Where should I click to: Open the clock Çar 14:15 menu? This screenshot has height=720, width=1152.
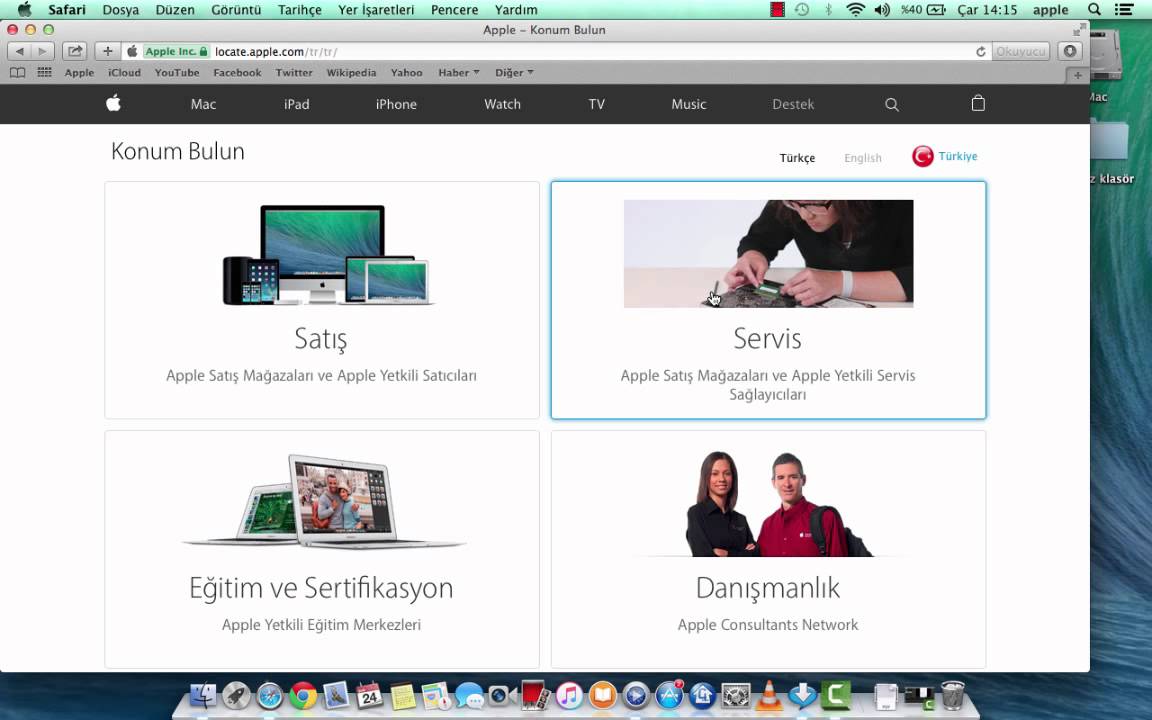tap(987, 10)
